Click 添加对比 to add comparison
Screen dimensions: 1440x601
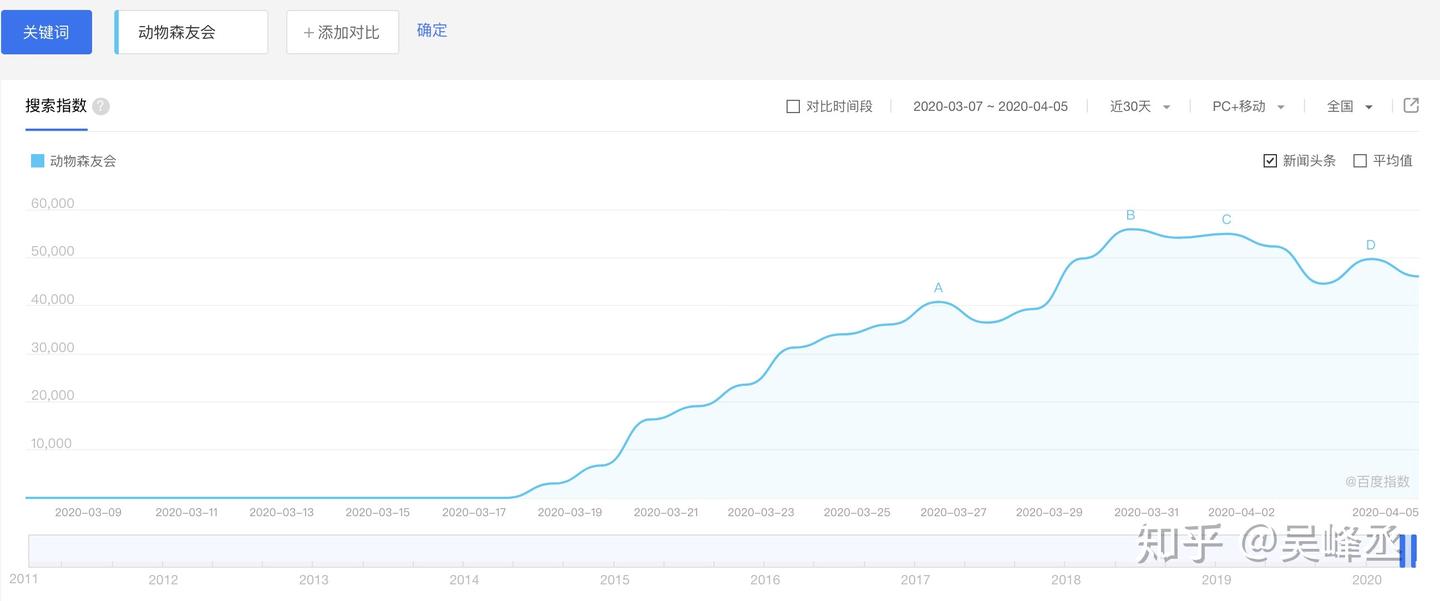click(x=342, y=32)
